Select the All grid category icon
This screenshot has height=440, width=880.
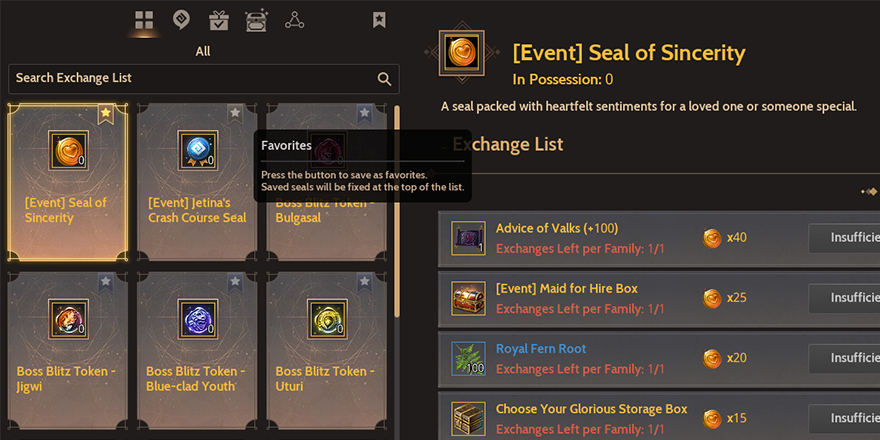145,20
